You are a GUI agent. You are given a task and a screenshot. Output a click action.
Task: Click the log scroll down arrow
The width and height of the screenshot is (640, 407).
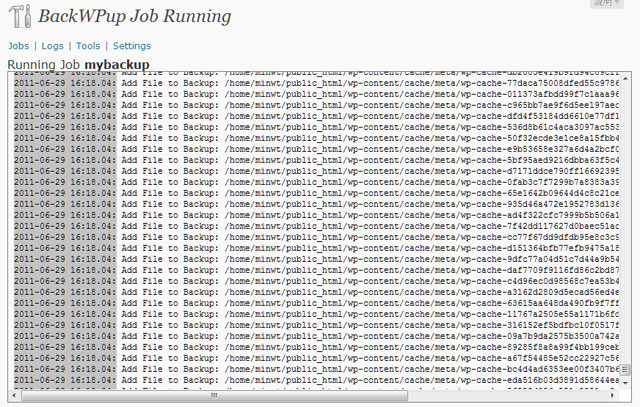(x=625, y=383)
